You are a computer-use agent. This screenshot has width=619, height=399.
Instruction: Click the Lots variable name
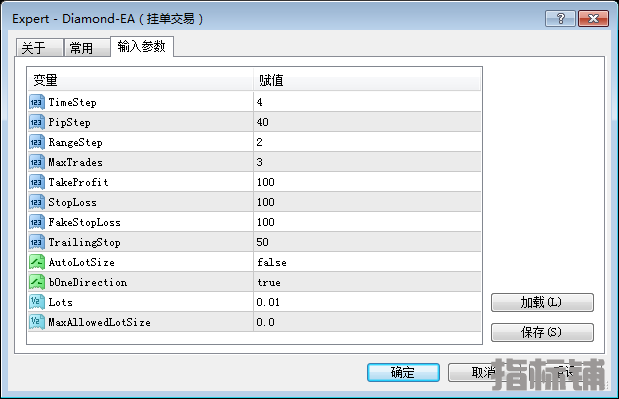[x=60, y=302]
